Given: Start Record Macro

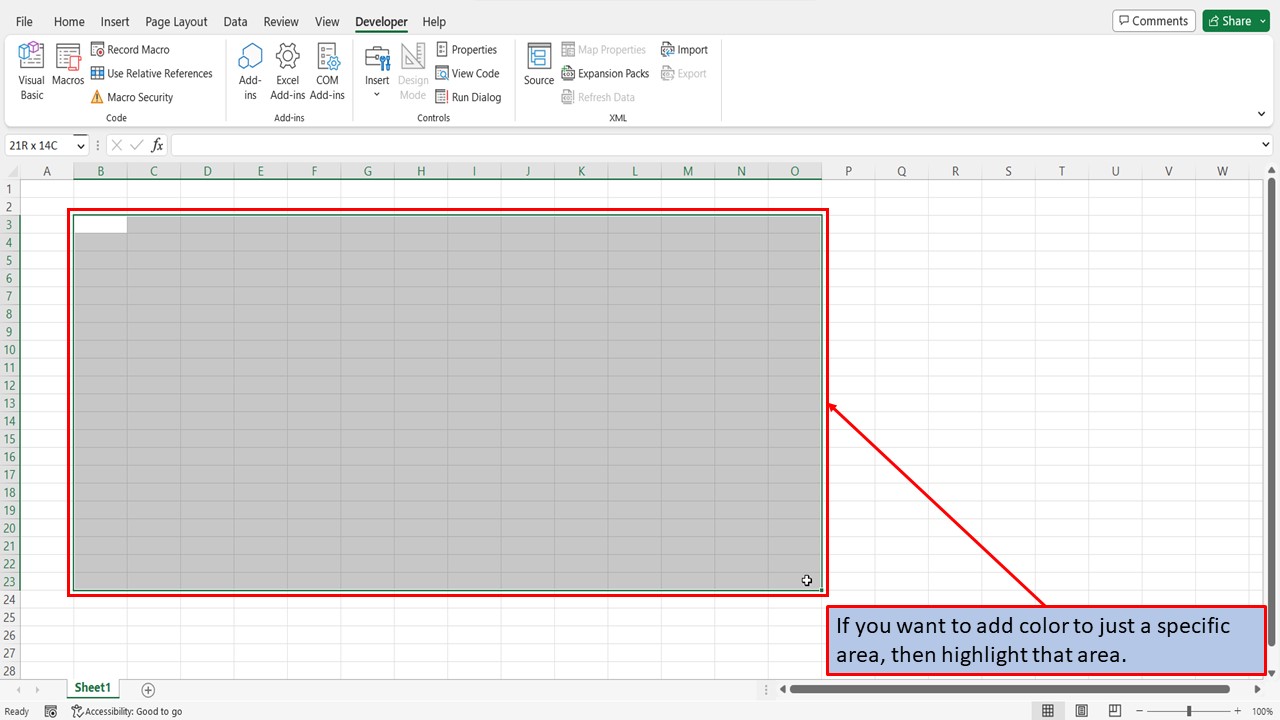Looking at the screenshot, I should (131, 48).
